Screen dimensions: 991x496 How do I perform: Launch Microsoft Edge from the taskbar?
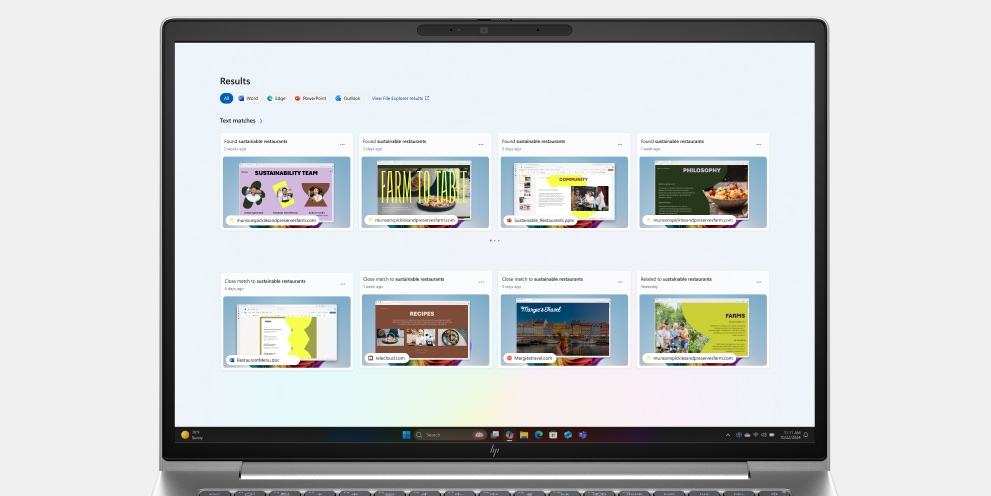coord(538,435)
